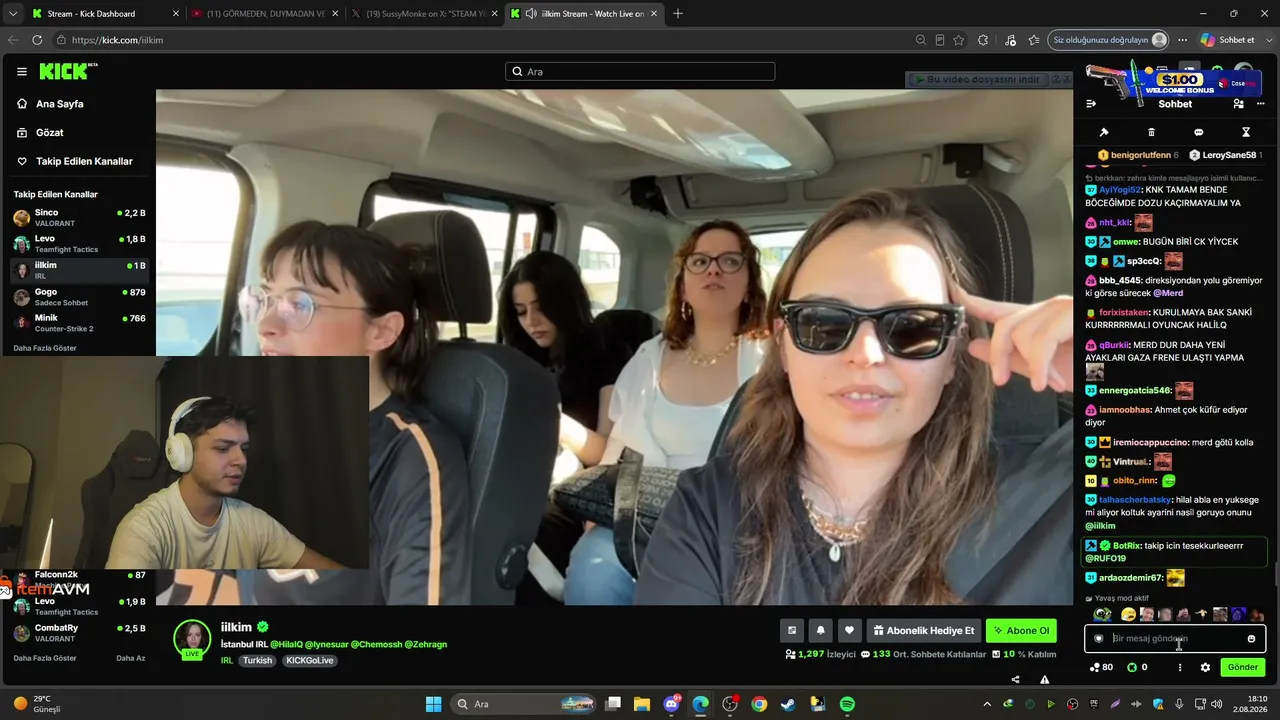Open chat users list icon
Viewport: 1280px width, 720px height.
tap(1238, 104)
